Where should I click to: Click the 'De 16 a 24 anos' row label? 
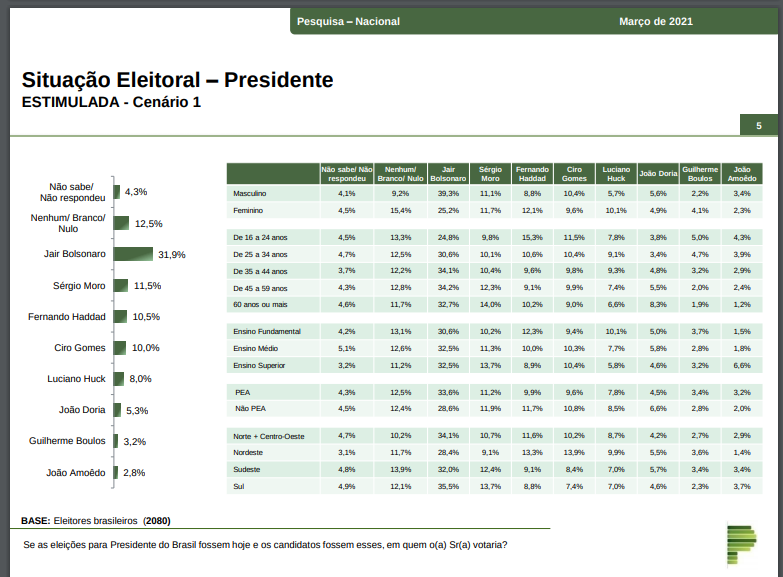click(259, 237)
